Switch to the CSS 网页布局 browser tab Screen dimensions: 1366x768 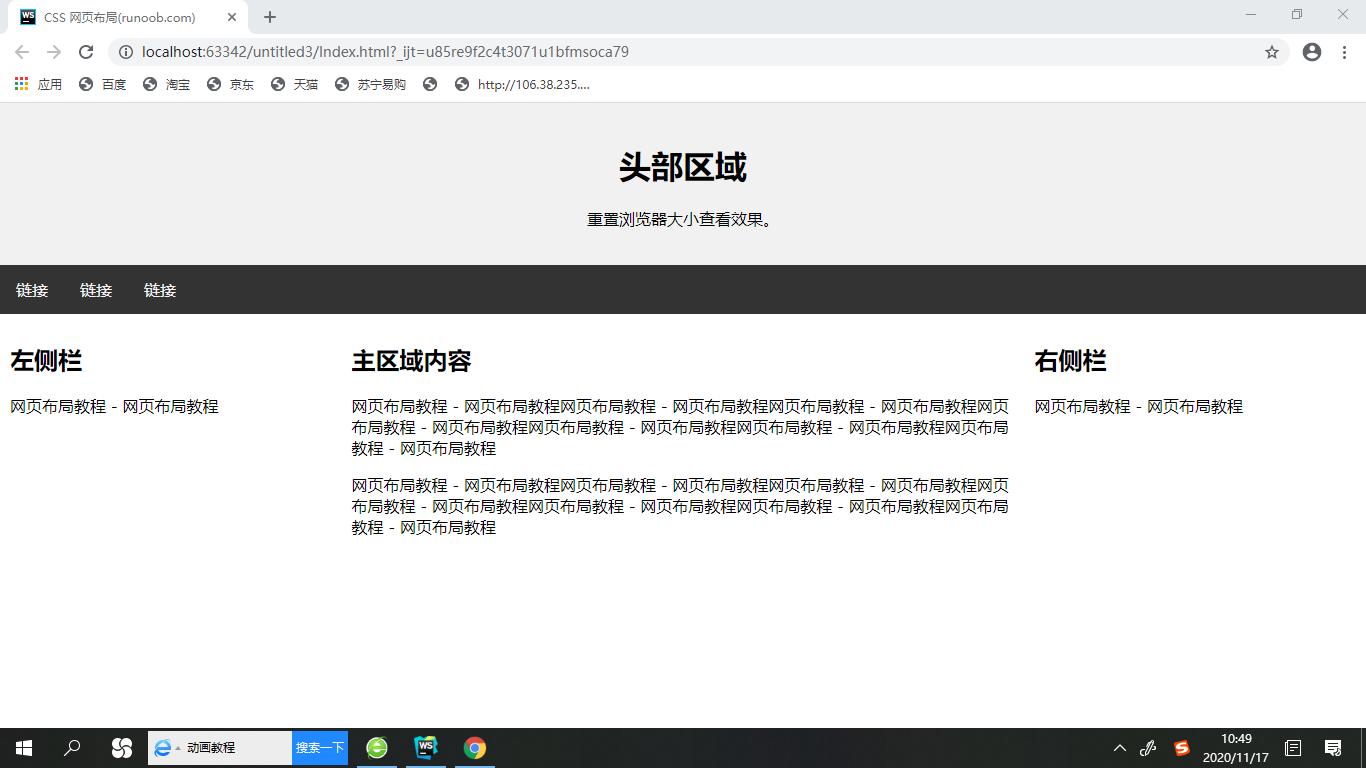tap(120, 17)
